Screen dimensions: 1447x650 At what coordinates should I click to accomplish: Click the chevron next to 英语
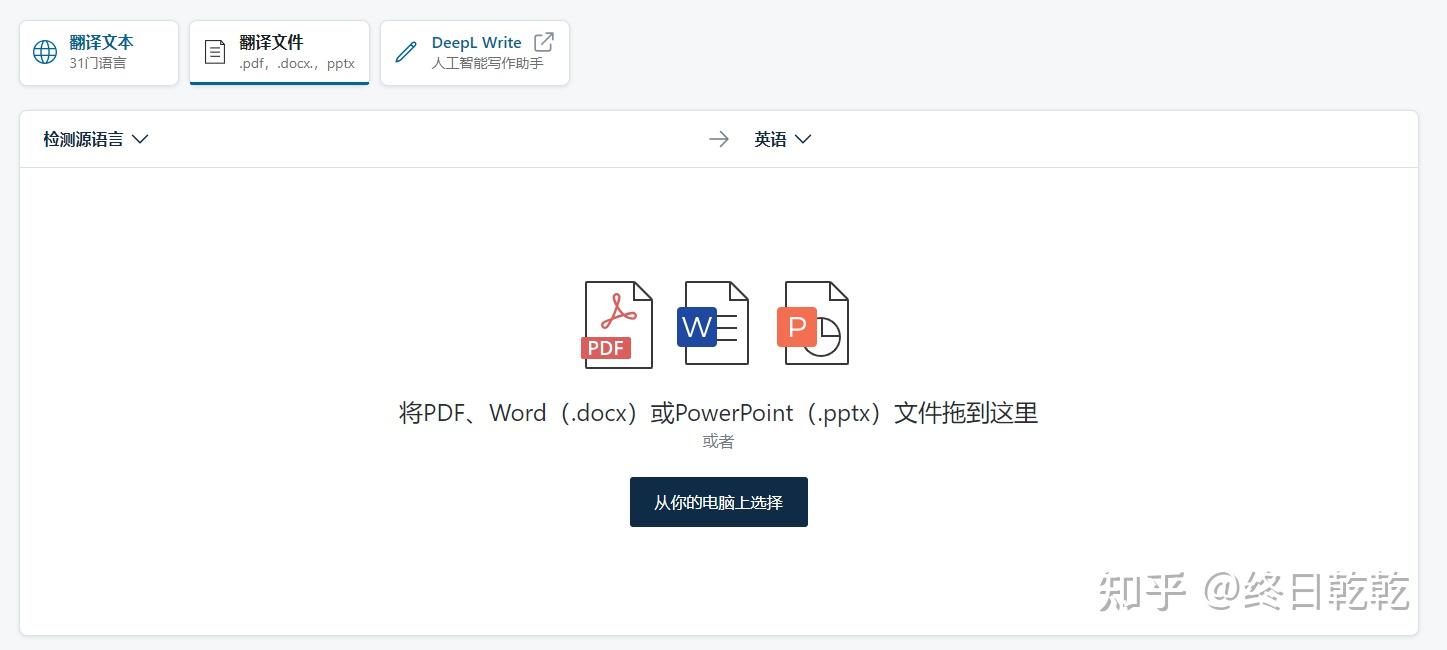[802, 139]
